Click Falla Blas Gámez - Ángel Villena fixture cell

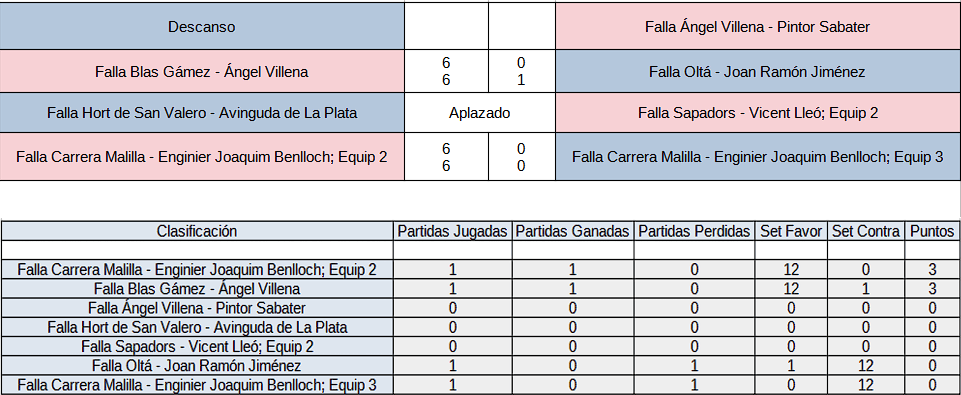pos(202,72)
